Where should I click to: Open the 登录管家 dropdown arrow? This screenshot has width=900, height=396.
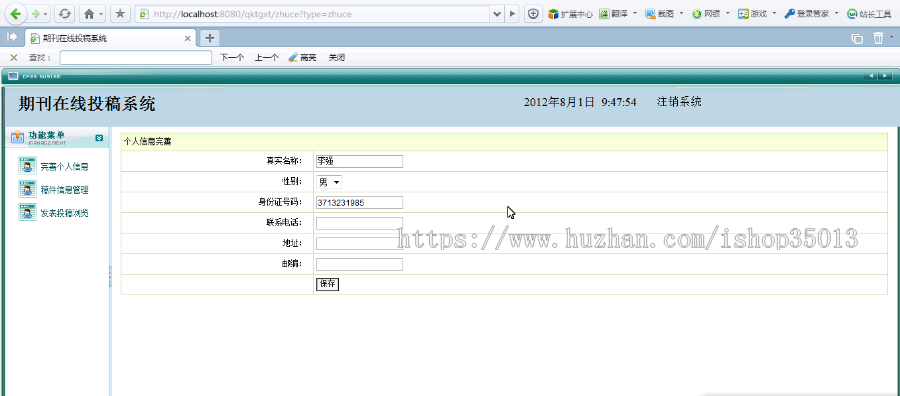[836, 14]
